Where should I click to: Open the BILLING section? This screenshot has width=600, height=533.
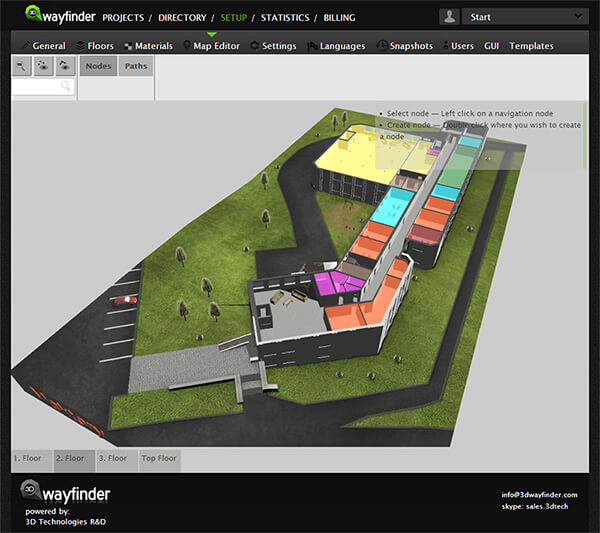(339, 18)
